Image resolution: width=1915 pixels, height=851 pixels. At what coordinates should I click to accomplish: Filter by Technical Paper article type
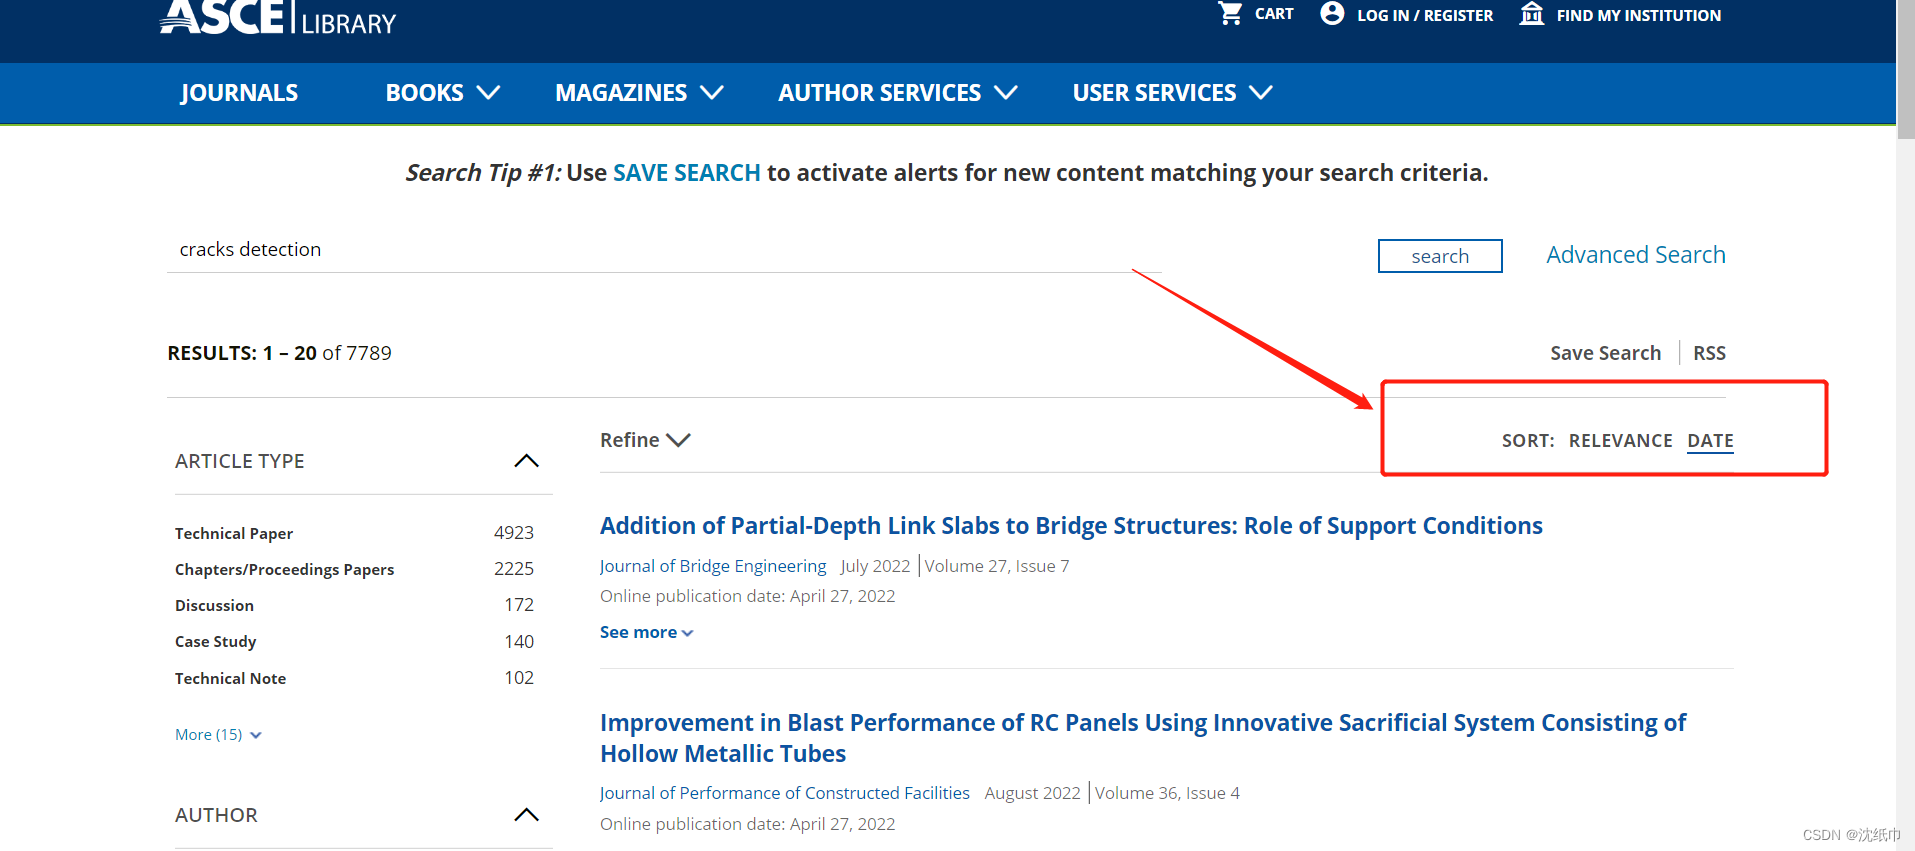(234, 533)
